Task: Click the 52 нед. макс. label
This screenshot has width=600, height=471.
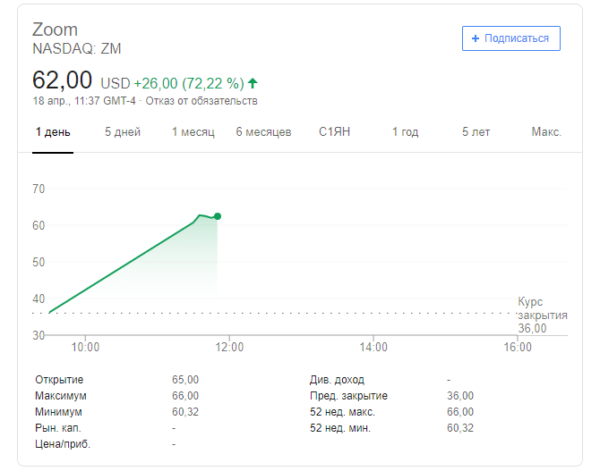Action: (342, 412)
